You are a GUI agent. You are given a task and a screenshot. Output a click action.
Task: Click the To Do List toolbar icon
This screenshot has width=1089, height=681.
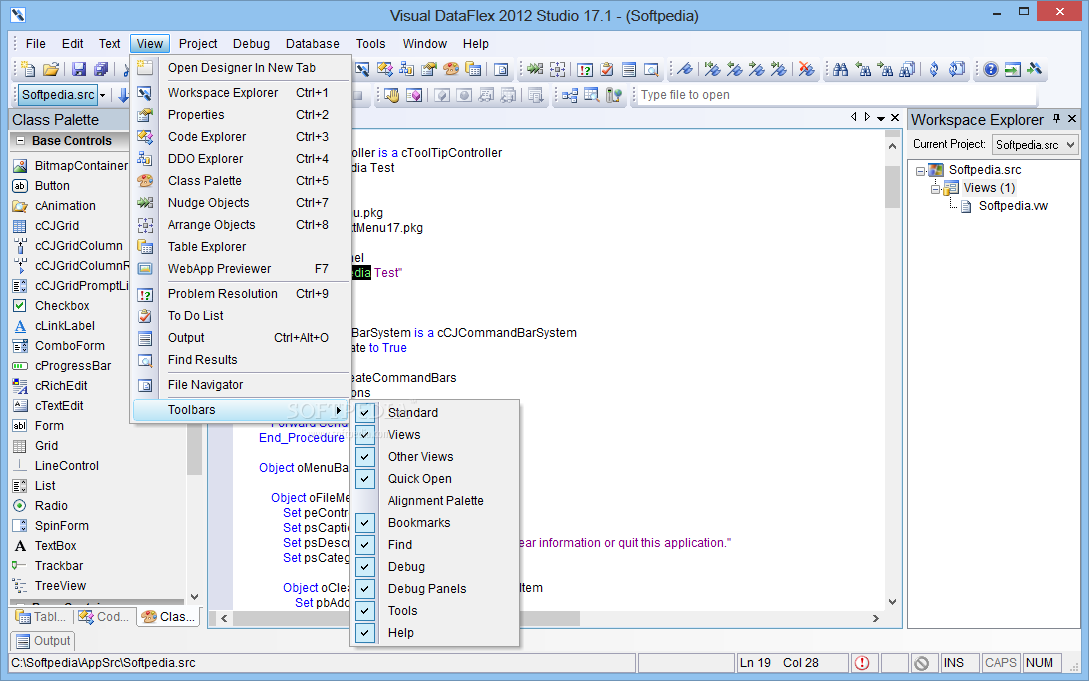click(607, 69)
